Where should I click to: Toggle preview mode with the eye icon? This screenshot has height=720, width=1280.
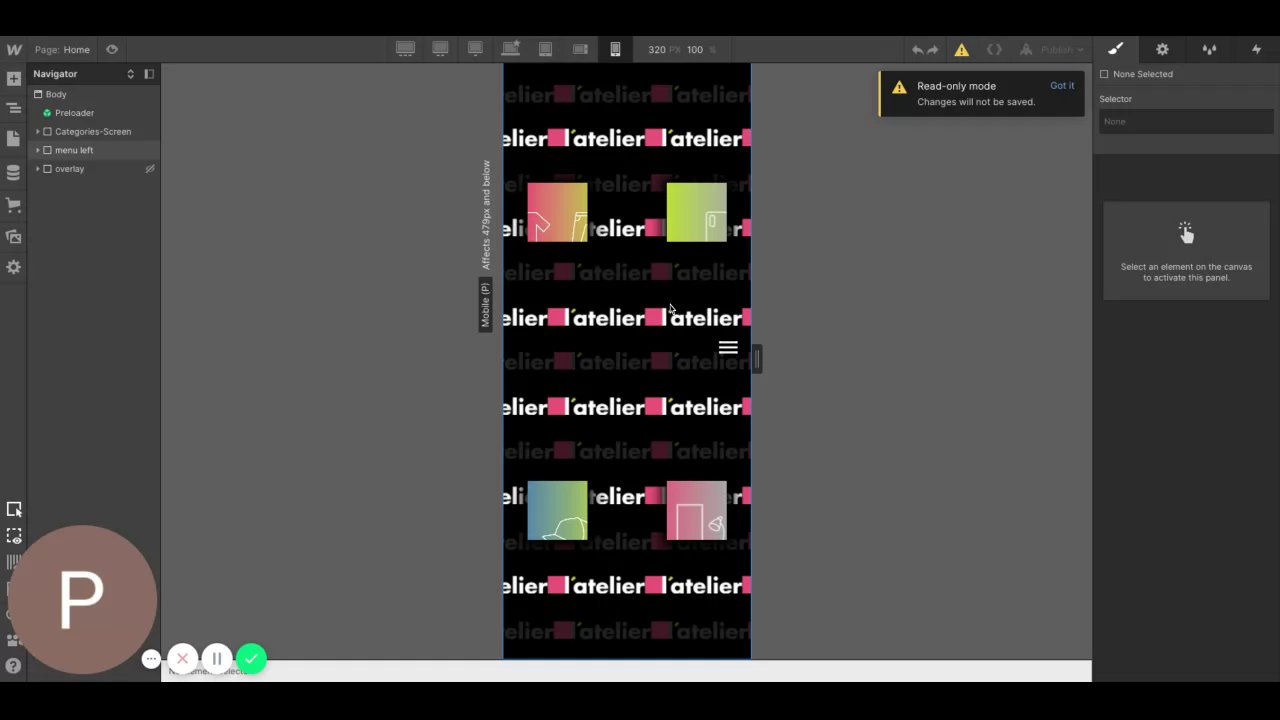112,49
